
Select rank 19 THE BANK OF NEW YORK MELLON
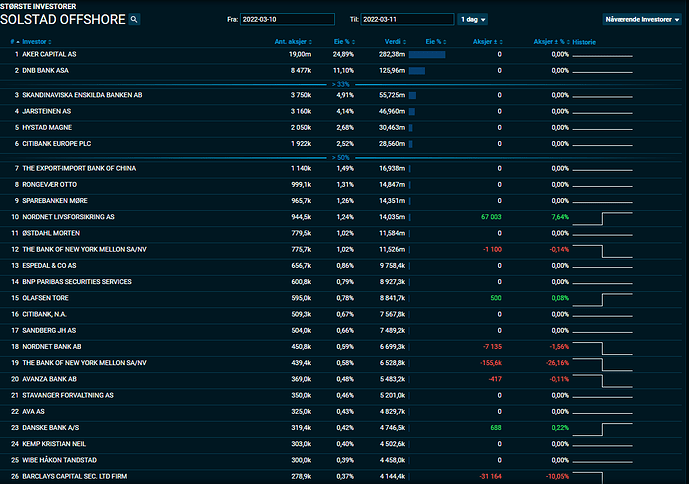(x=84, y=363)
